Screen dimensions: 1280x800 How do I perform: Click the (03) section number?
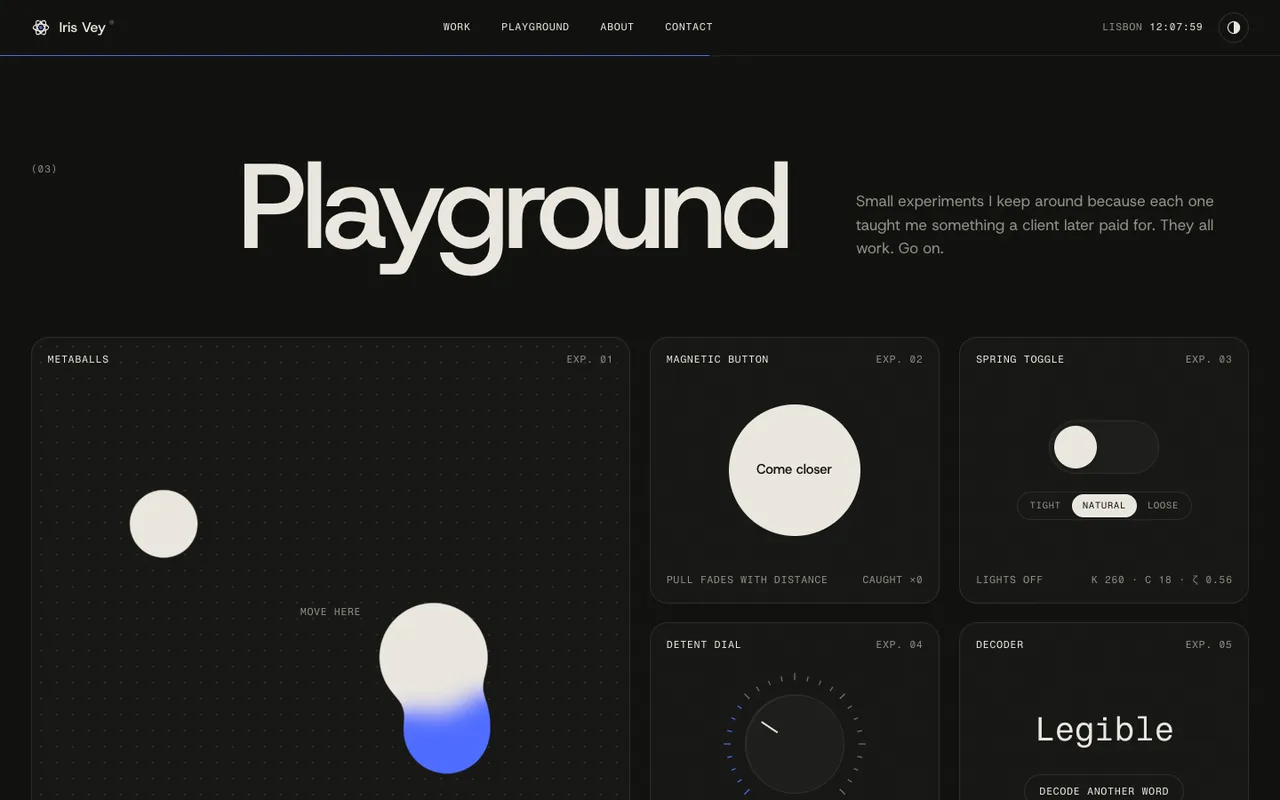click(44, 169)
